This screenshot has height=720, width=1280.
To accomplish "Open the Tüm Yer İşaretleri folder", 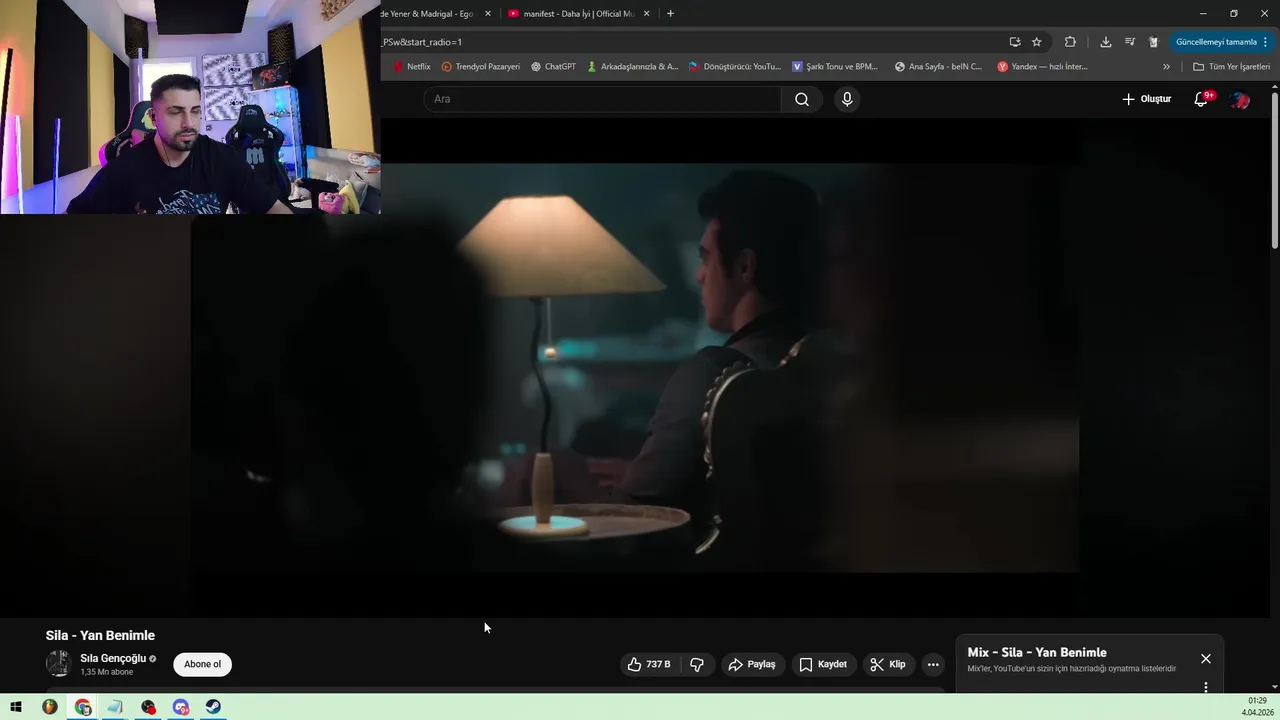I will coord(1232,67).
